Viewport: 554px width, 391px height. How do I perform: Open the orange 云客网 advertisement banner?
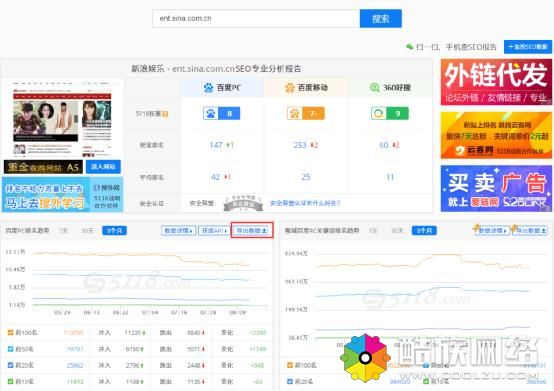496,135
